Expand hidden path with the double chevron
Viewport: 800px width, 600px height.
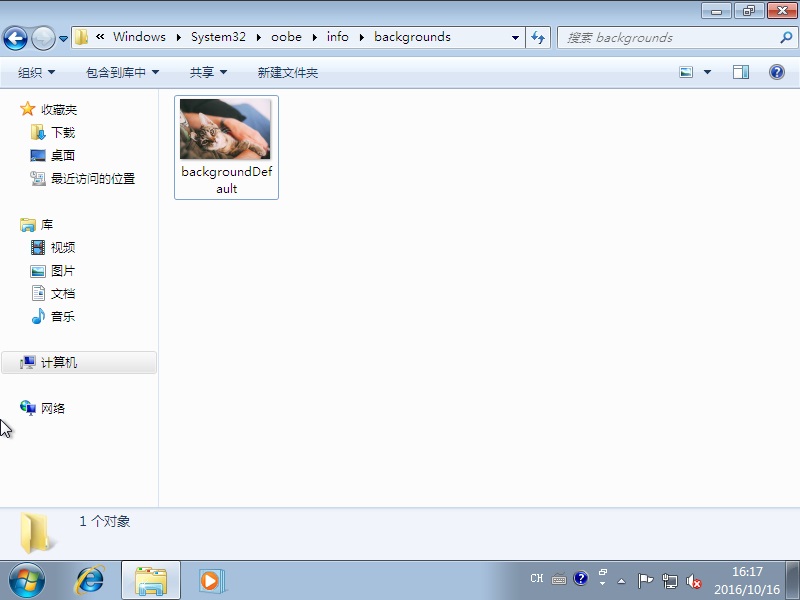100,37
